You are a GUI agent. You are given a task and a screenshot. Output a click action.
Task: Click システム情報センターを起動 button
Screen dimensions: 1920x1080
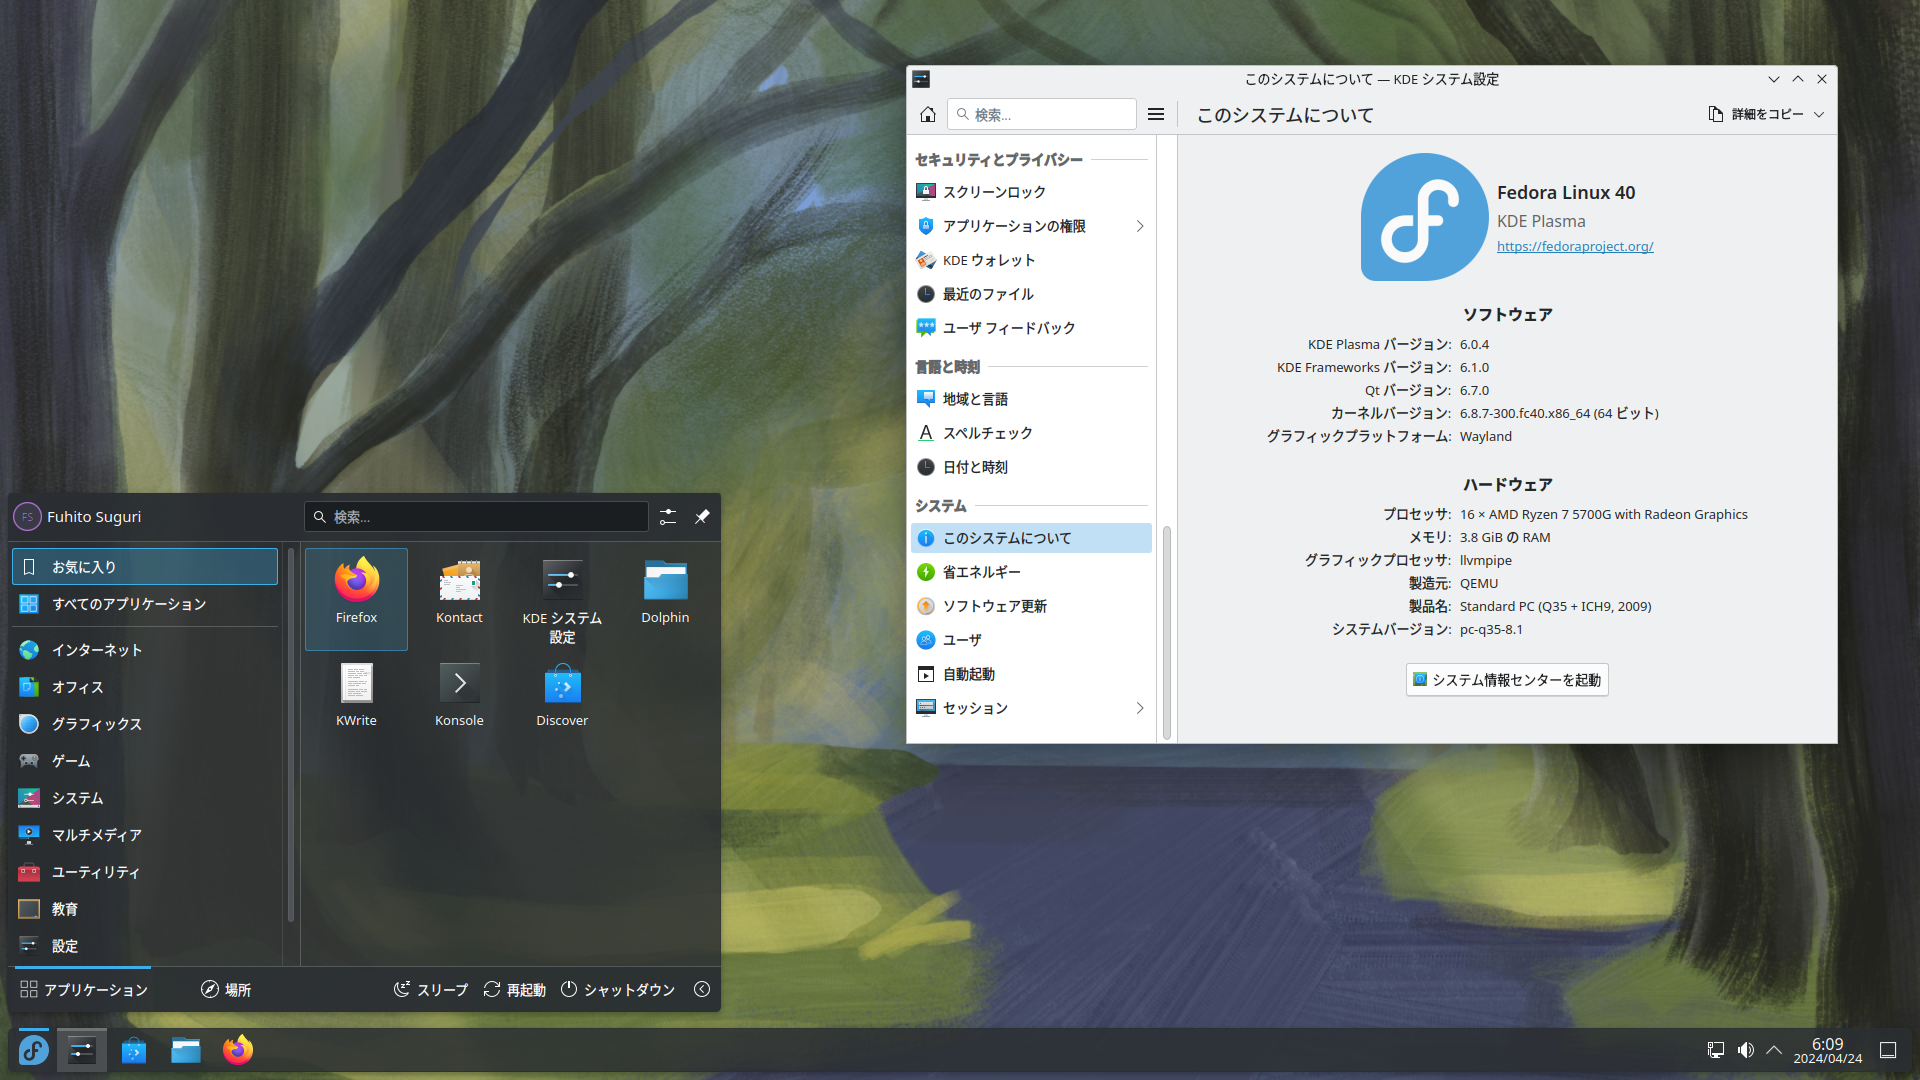(x=1507, y=680)
